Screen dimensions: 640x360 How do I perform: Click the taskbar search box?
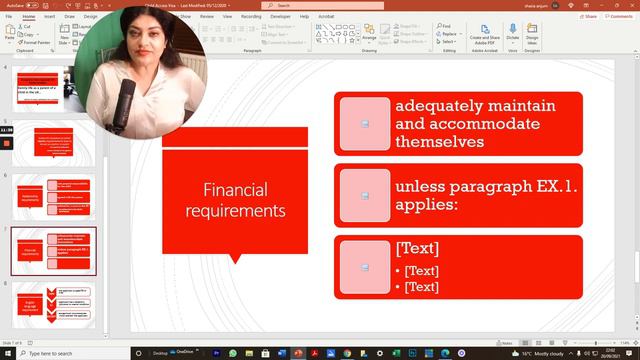click(x=73, y=353)
